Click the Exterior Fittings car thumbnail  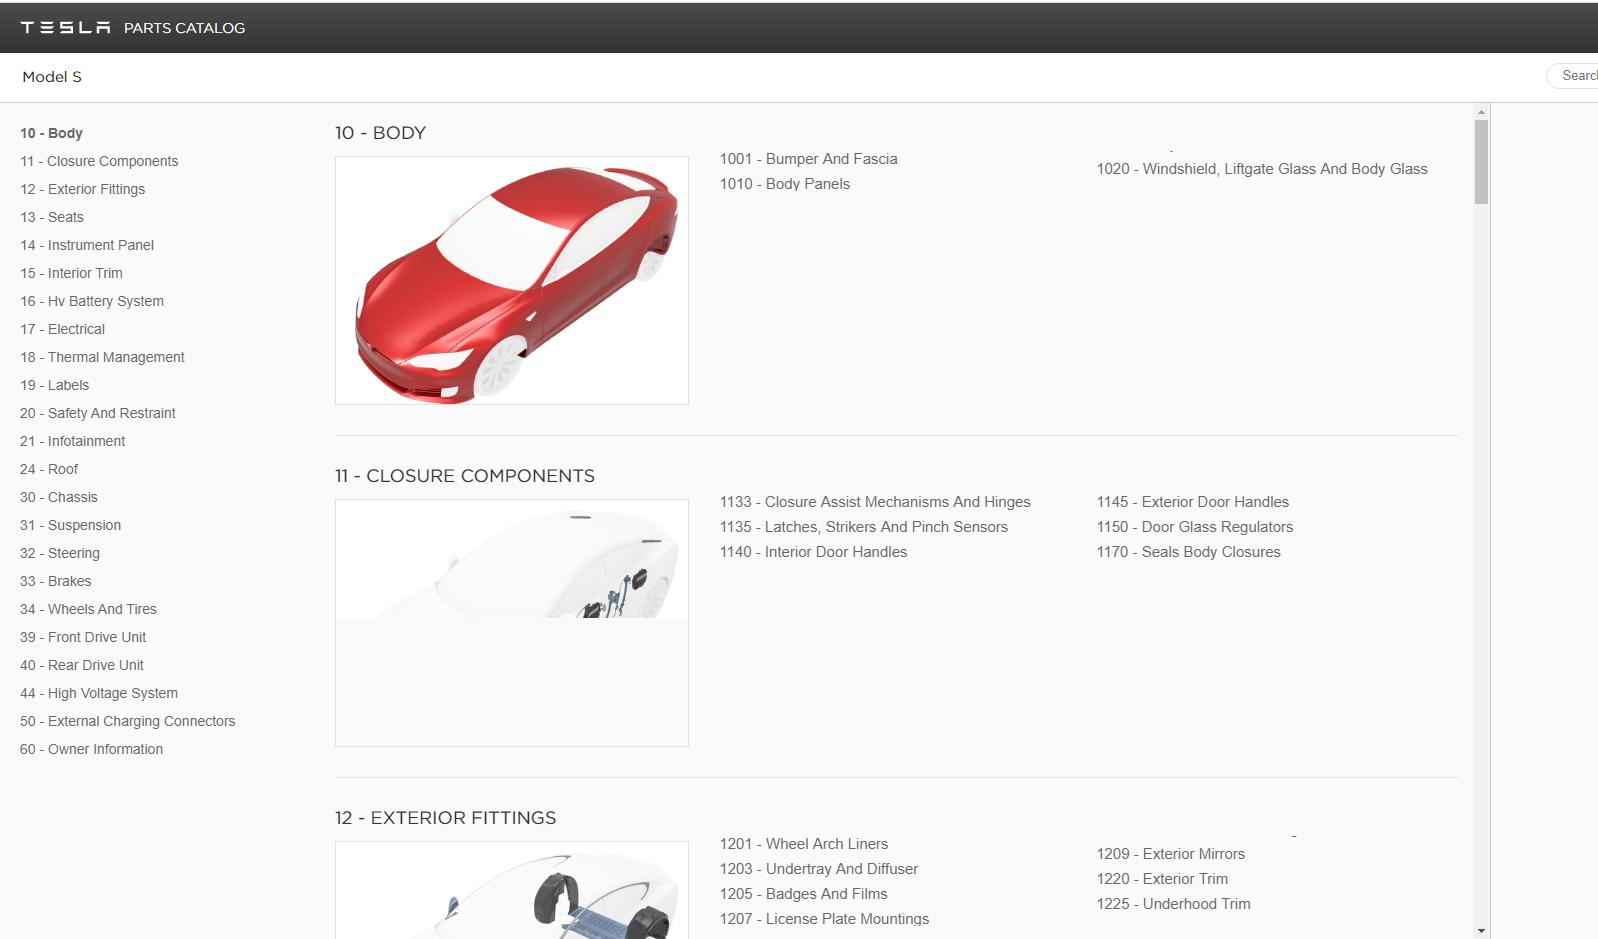(x=512, y=890)
